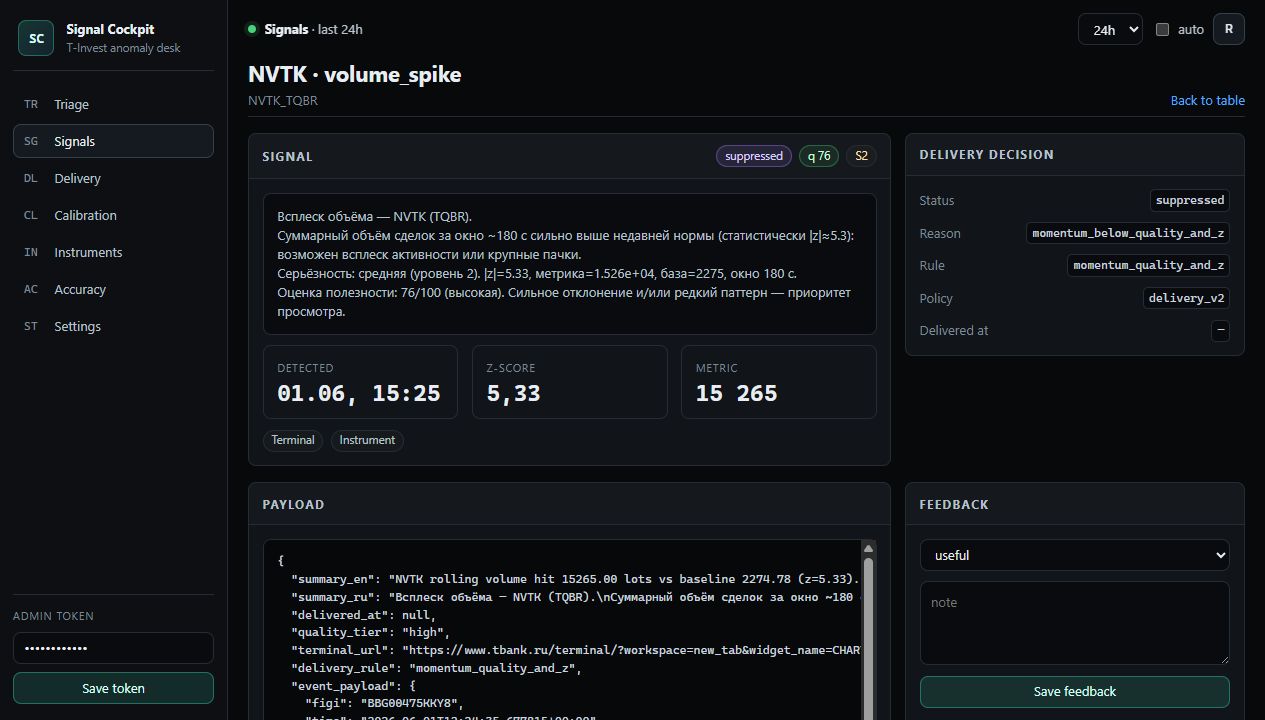The width and height of the screenshot is (1265, 720).
Task: Go to the Accuracy page
Action: (x=113, y=289)
